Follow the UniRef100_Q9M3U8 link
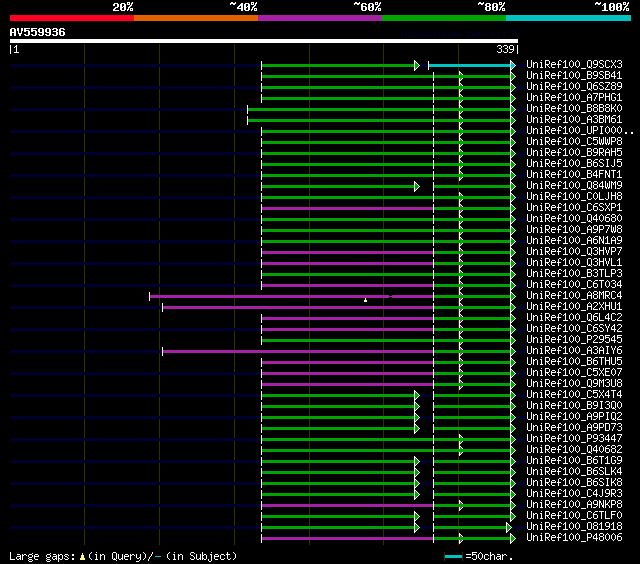Viewport: 640px width, 564px height. [574, 384]
